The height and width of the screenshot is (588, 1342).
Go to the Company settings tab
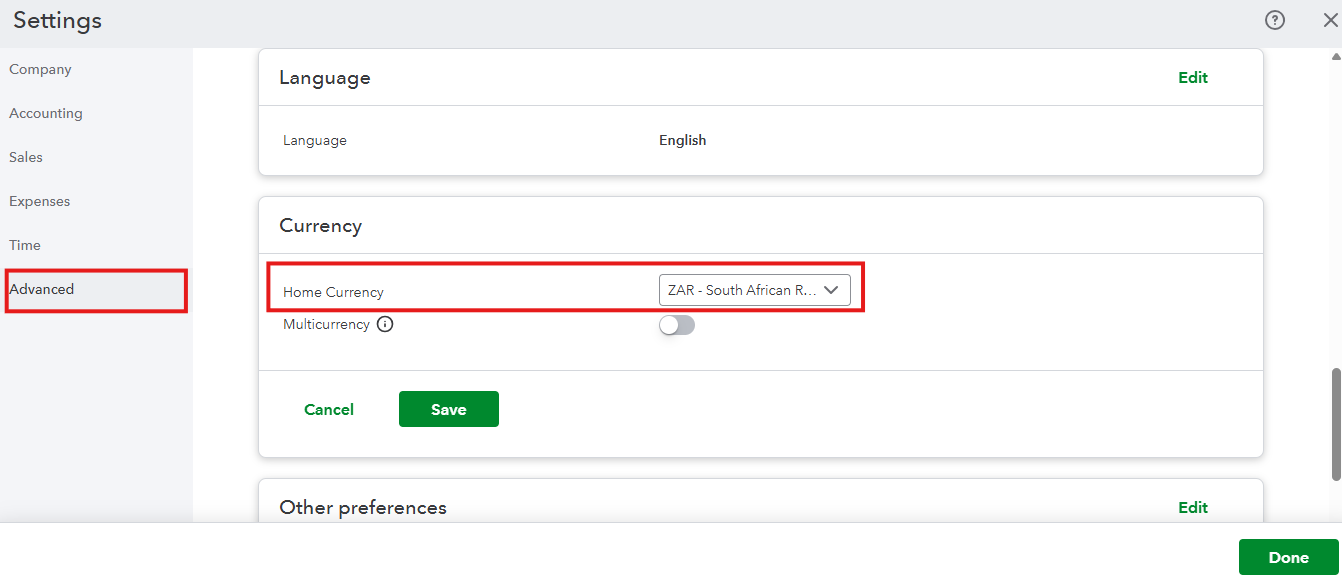(40, 70)
